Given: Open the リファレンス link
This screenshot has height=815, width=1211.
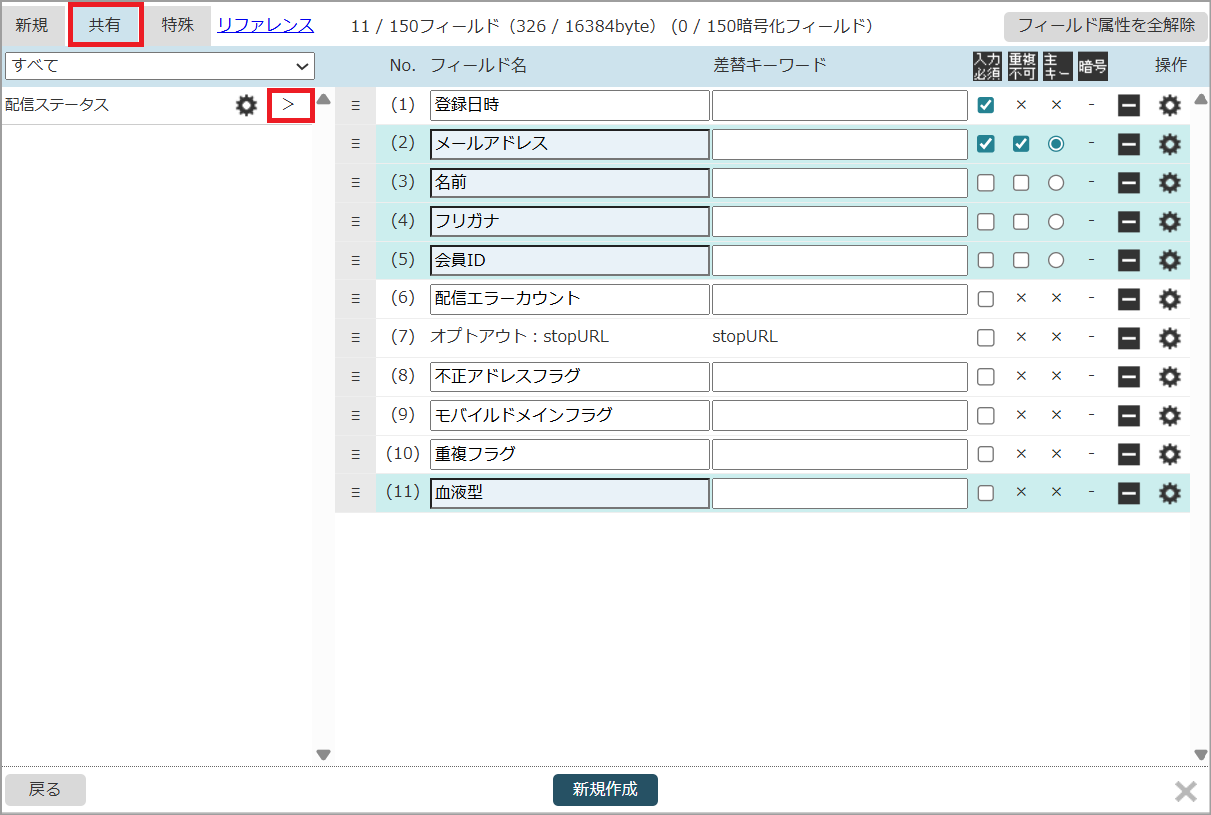Looking at the screenshot, I should [265, 25].
